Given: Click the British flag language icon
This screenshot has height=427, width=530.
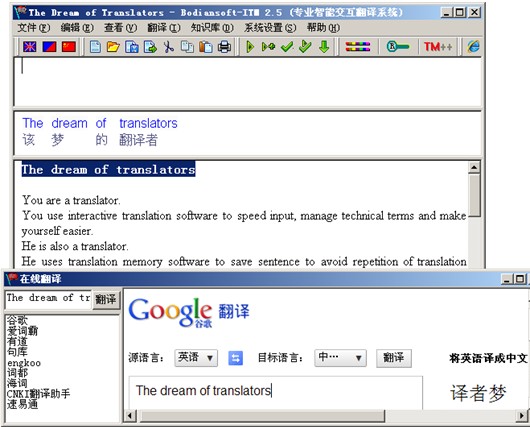Looking at the screenshot, I should (x=30, y=47).
